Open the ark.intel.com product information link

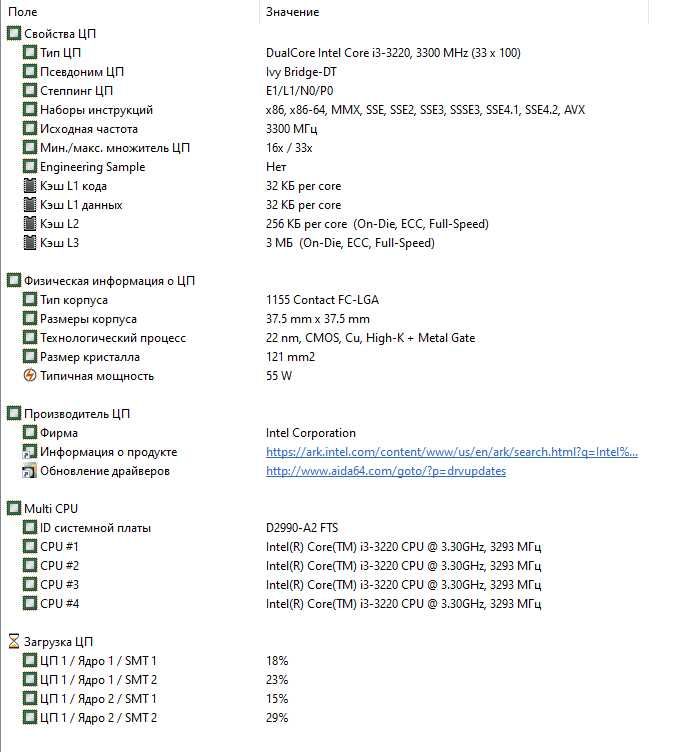(452, 452)
